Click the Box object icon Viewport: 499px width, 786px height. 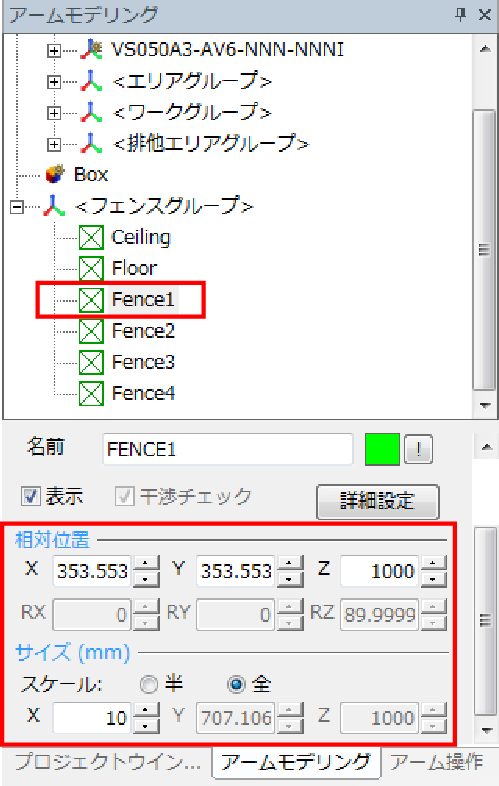(x=56, y=174)
